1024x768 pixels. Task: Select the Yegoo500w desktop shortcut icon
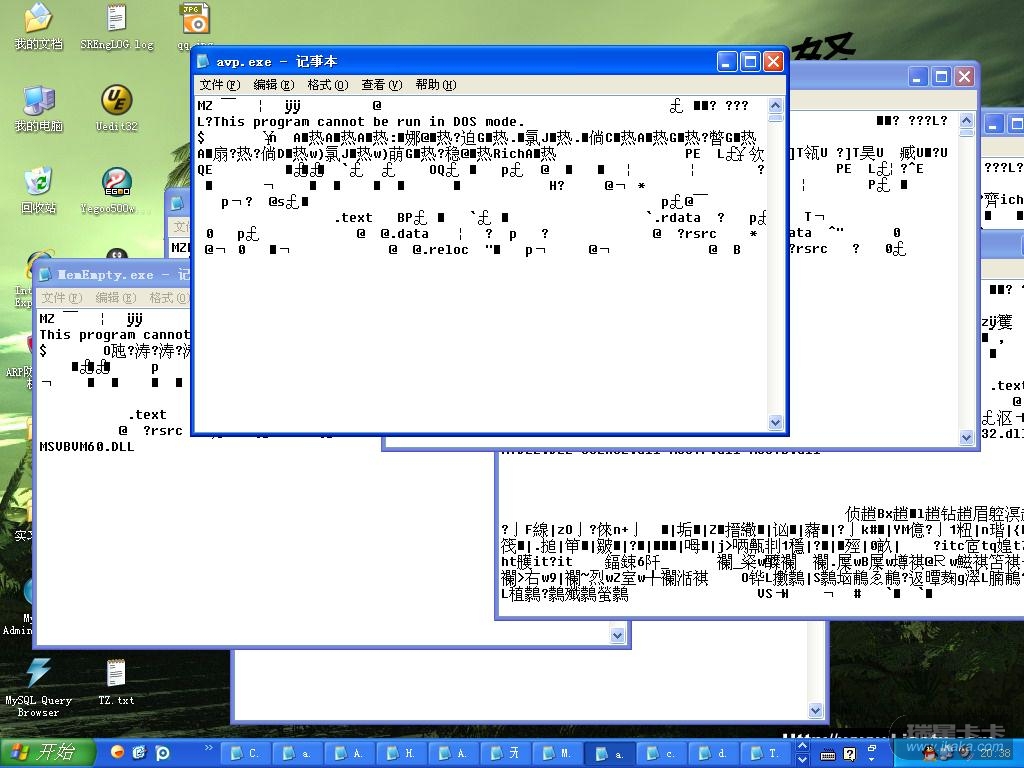[116, 183]
